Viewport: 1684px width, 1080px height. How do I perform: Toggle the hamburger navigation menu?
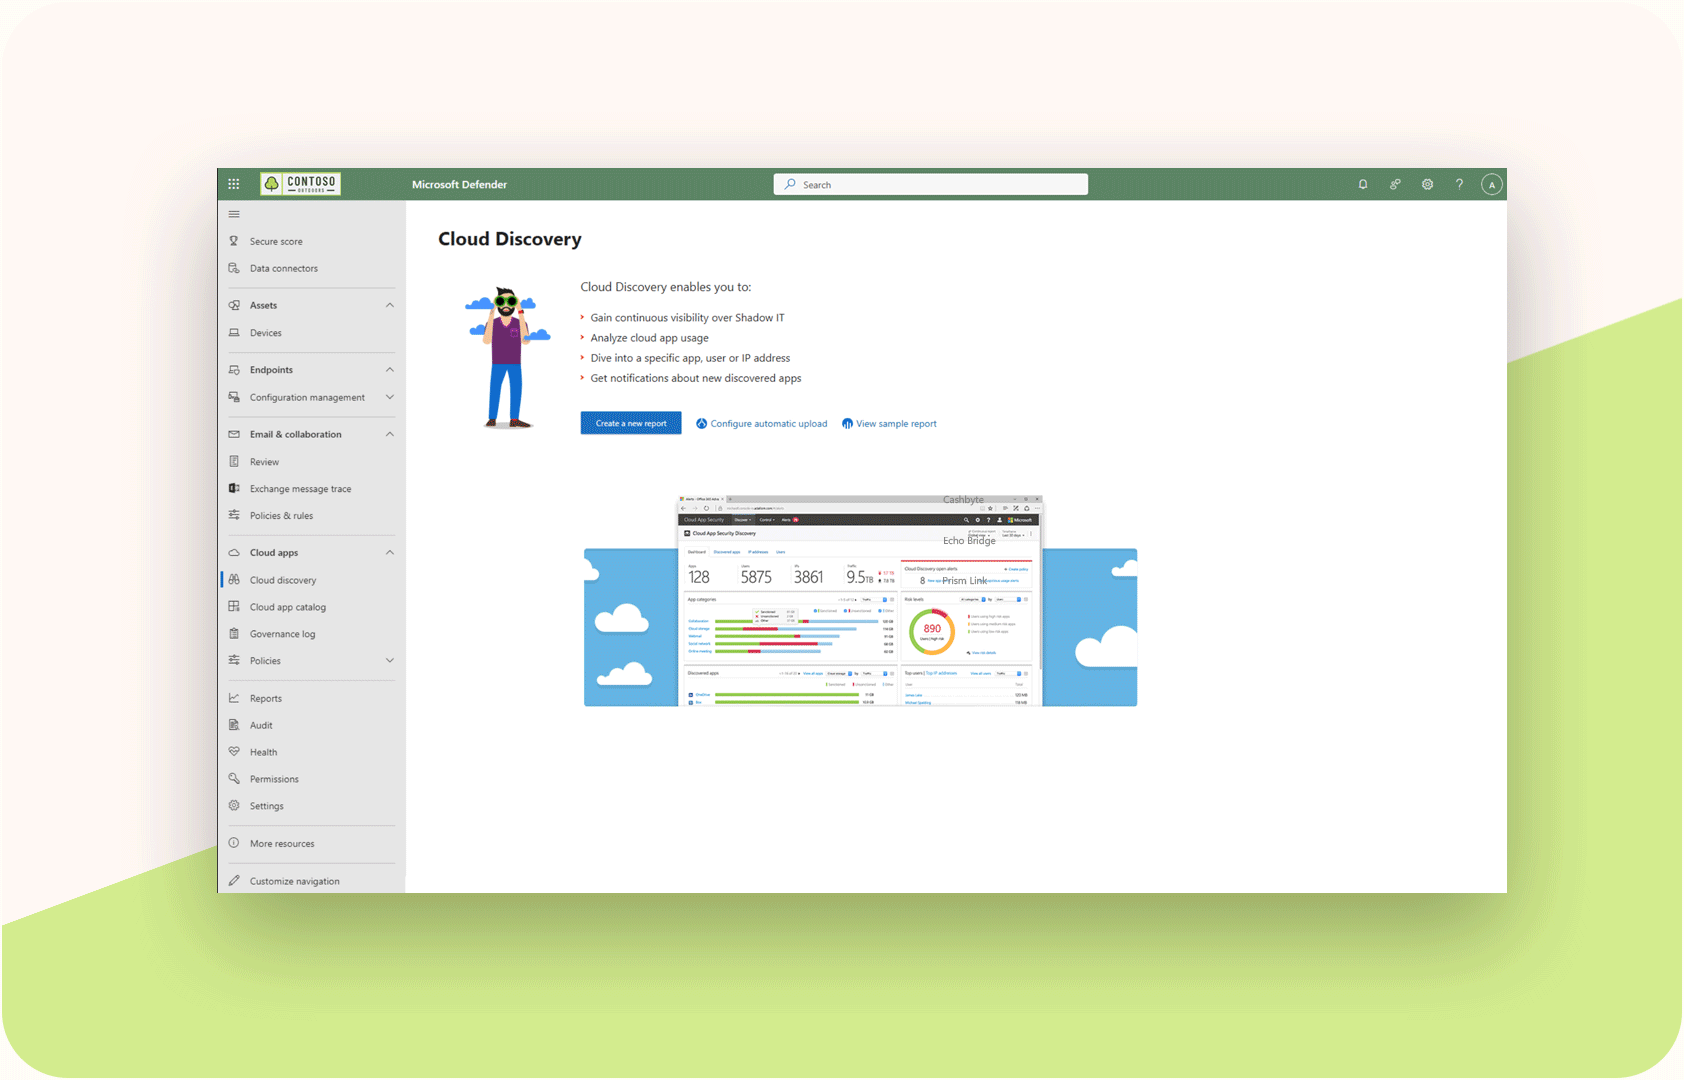coord(234,214)
